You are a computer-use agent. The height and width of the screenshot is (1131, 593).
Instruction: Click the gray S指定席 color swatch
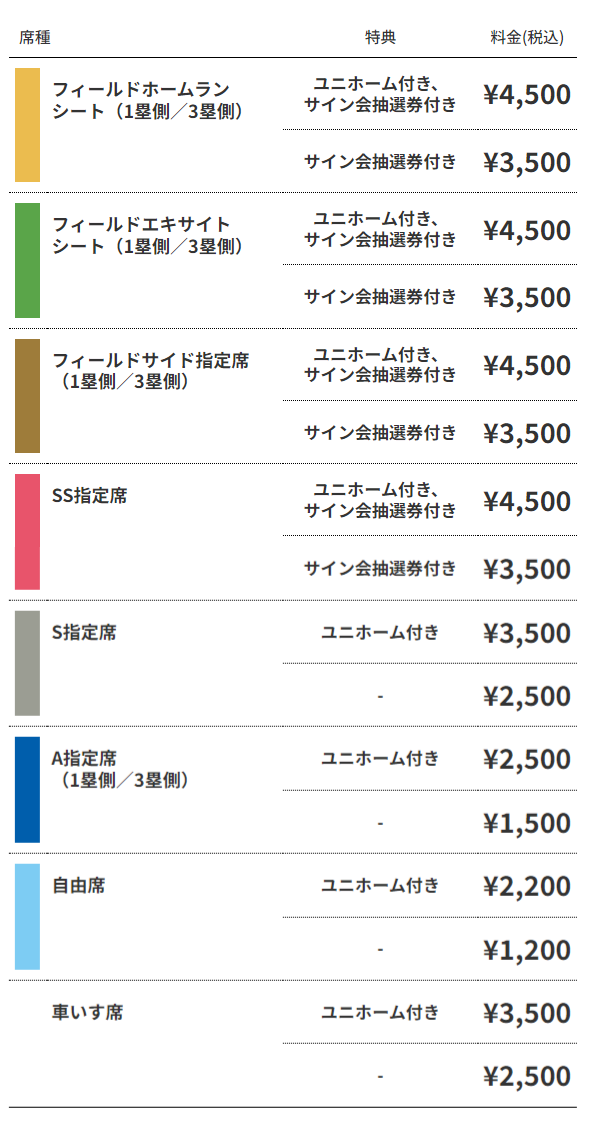pyautogui.click(x=27, y=663)
